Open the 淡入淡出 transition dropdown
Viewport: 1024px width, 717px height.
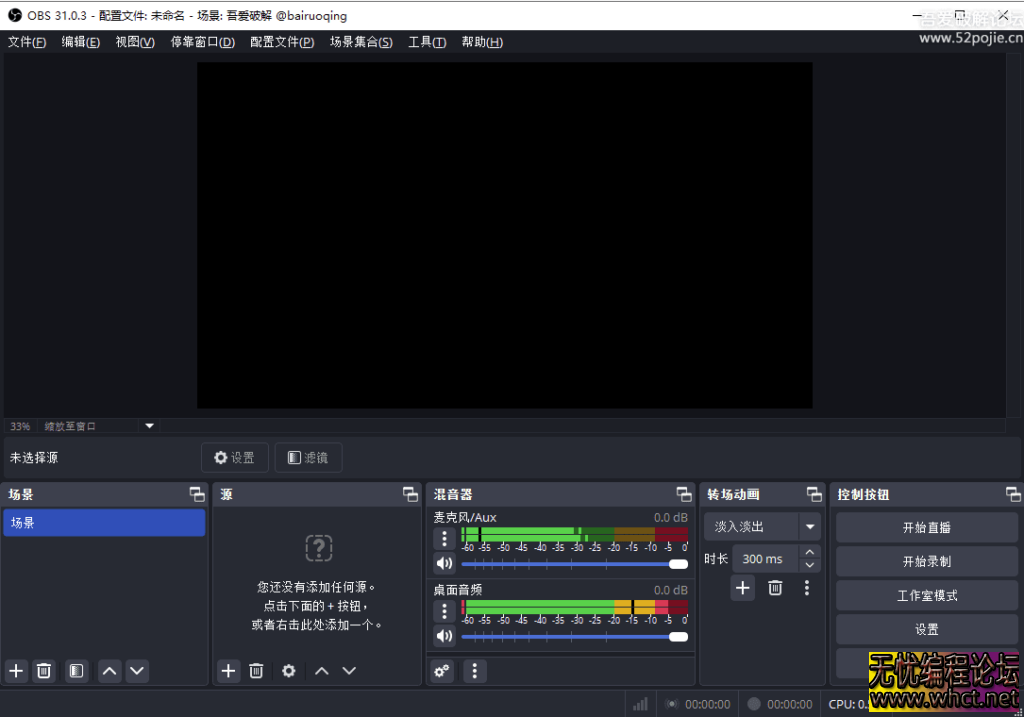pos(809,526)
